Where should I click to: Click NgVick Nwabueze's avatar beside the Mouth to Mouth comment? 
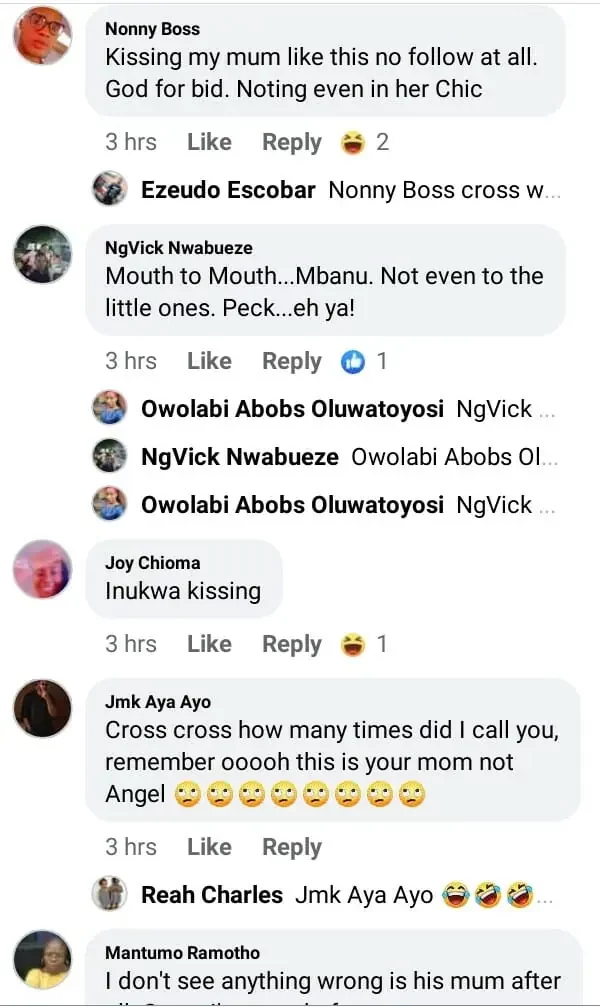click(x=42, y=254)
